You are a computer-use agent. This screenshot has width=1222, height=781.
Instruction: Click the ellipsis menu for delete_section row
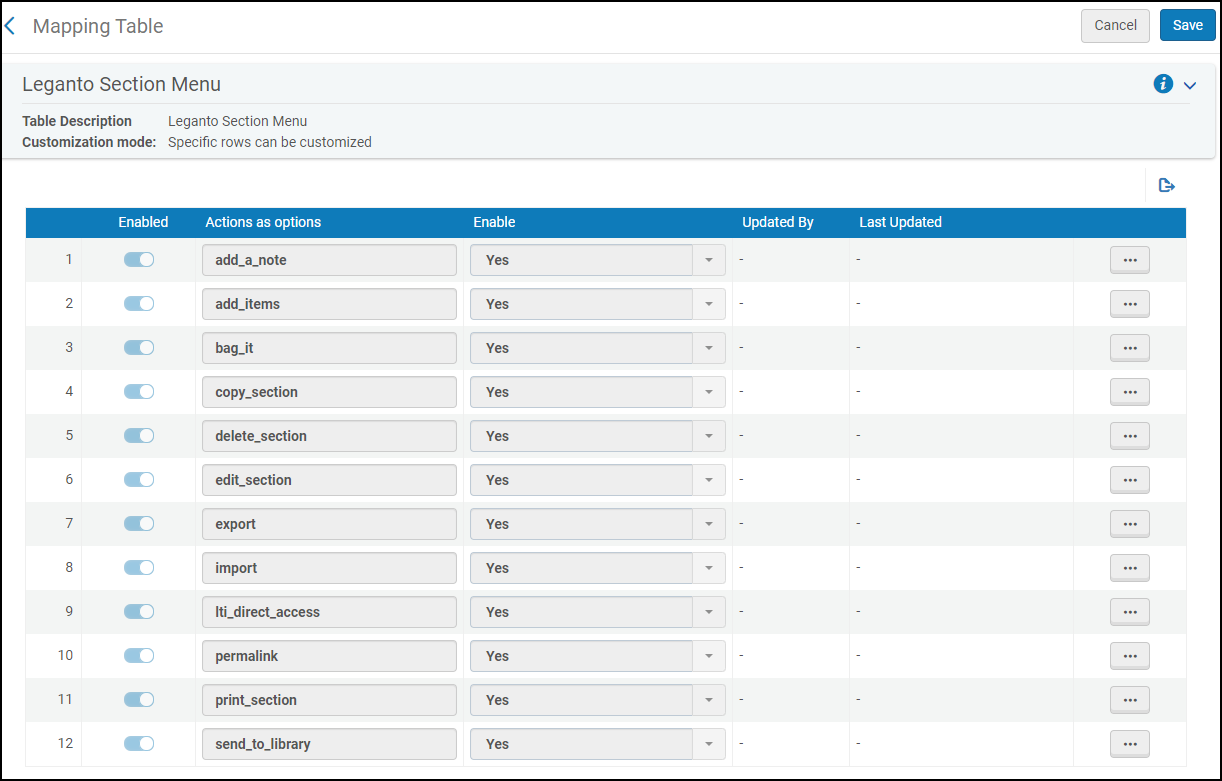click(1129, 436)
